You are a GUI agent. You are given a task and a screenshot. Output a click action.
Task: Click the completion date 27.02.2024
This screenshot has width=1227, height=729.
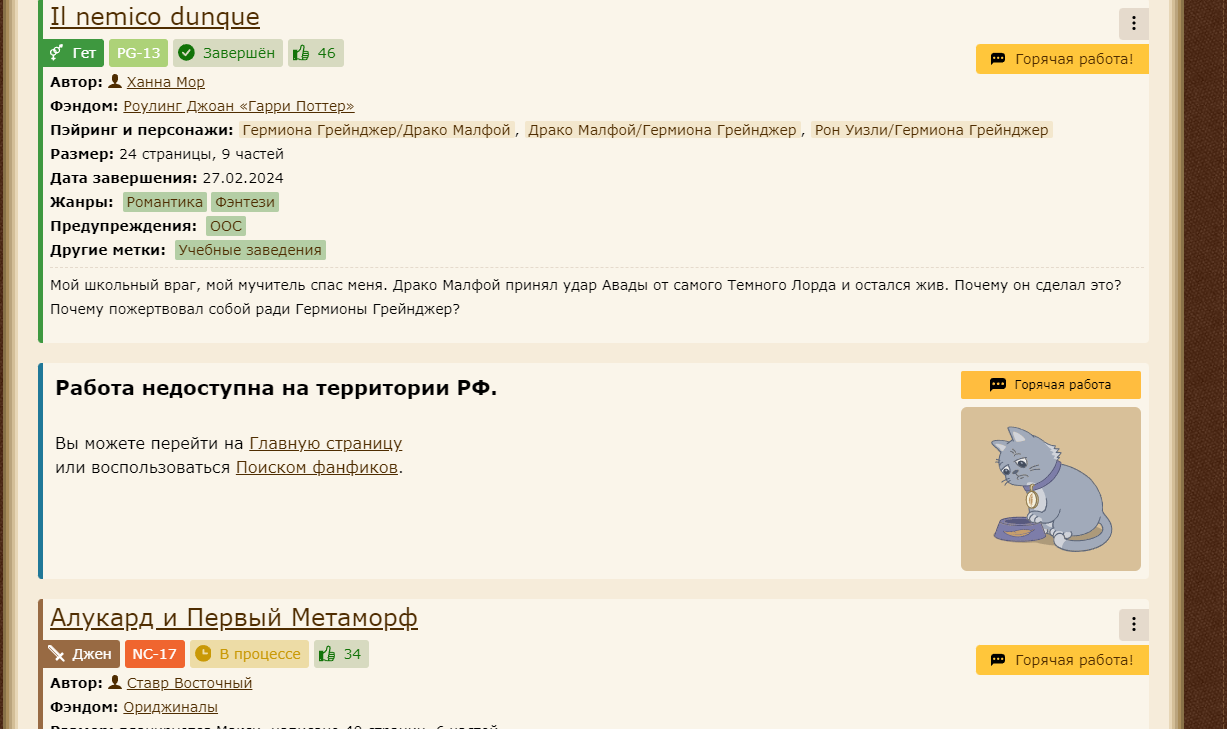point(243,178)
